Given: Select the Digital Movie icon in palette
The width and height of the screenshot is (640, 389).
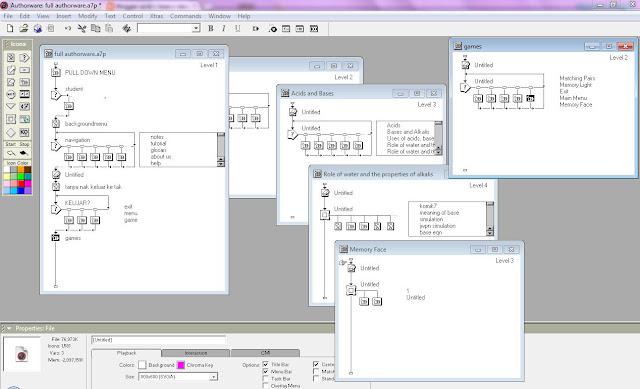Looking at the screenshot, I should click(24, 94).
